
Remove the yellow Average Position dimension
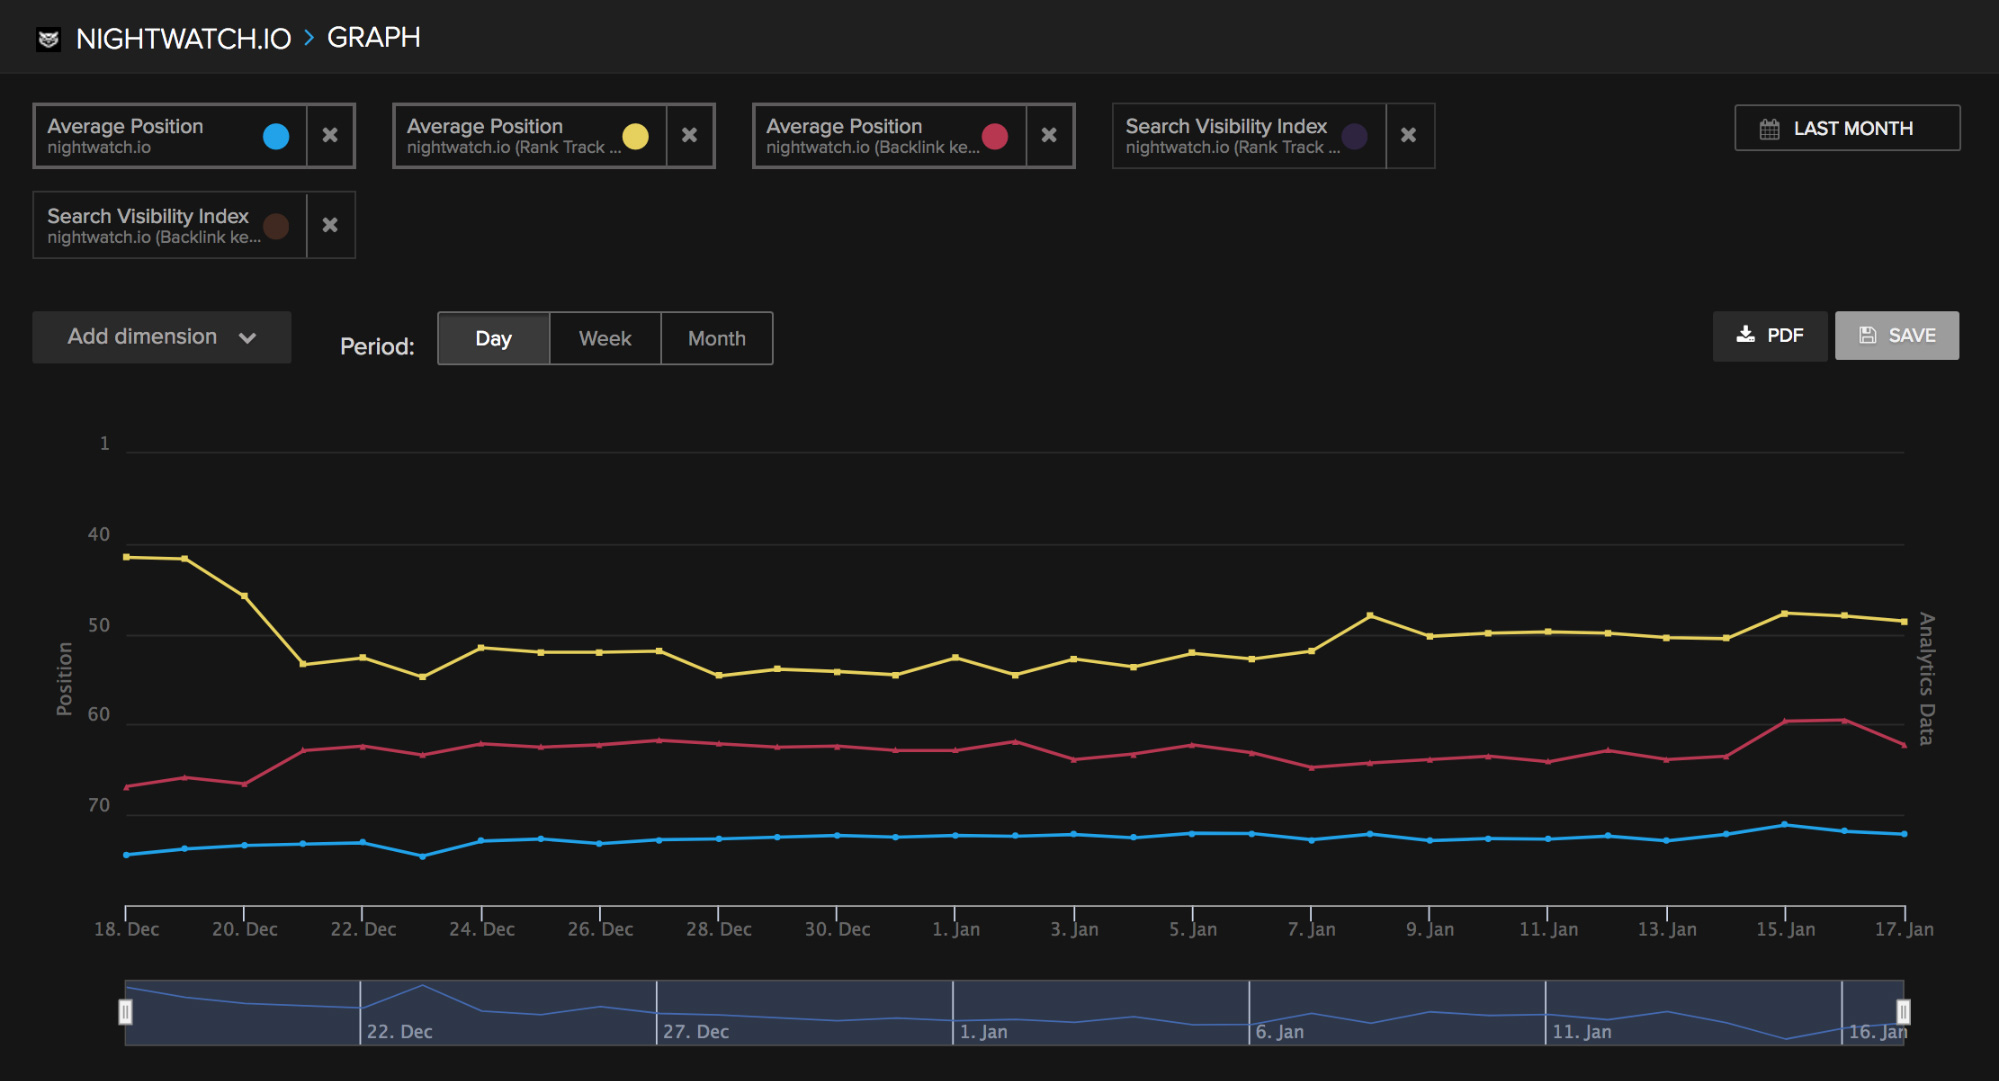point(693,133)
